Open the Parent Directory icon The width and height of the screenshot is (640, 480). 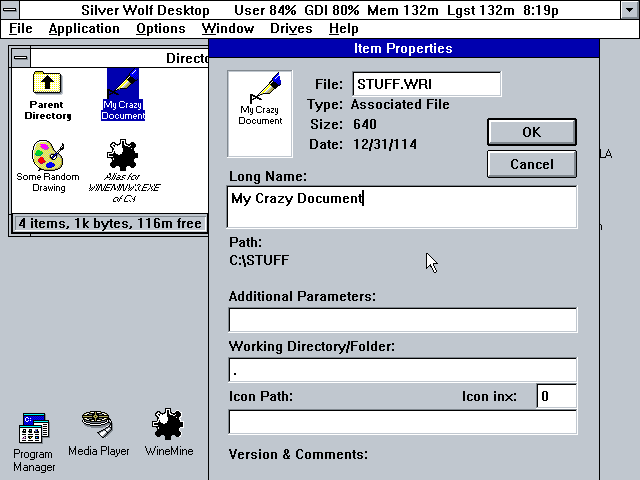(x=47, y=86)
